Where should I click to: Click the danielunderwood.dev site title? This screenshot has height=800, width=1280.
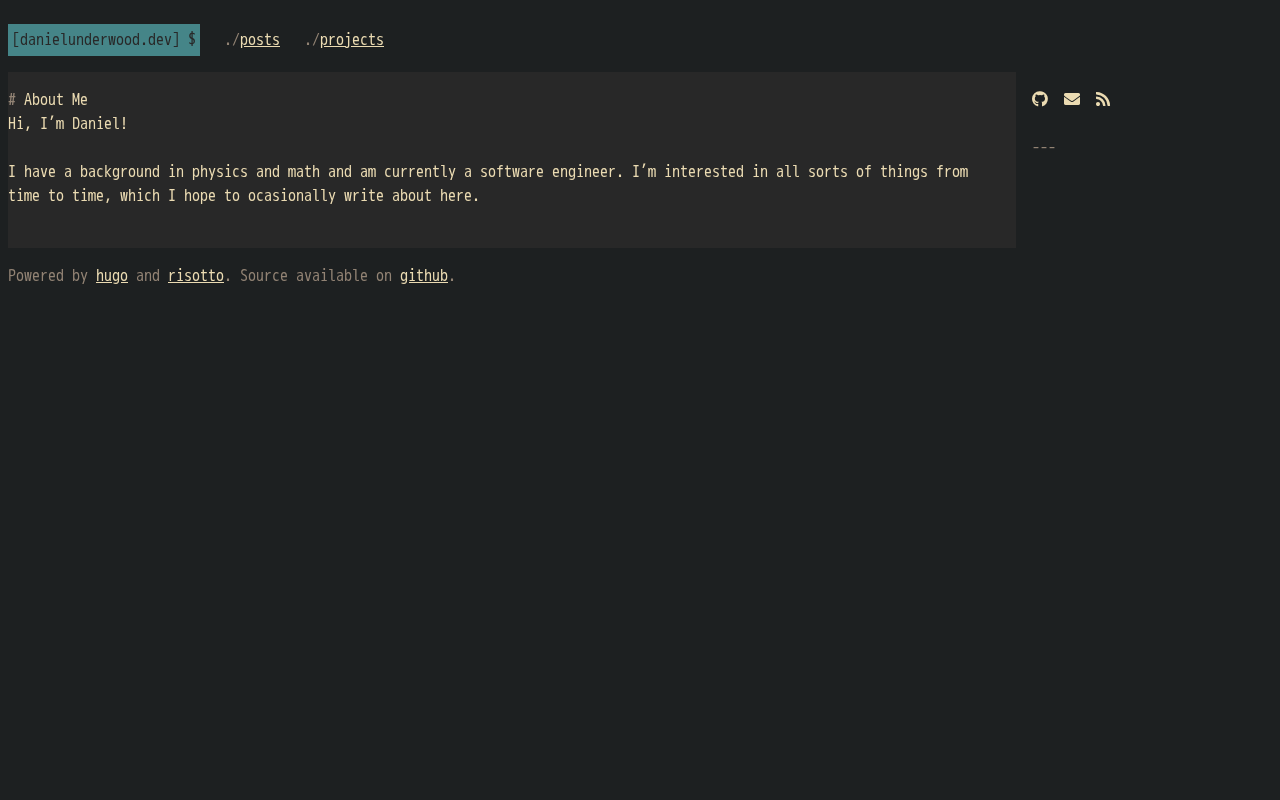[96, 40]
